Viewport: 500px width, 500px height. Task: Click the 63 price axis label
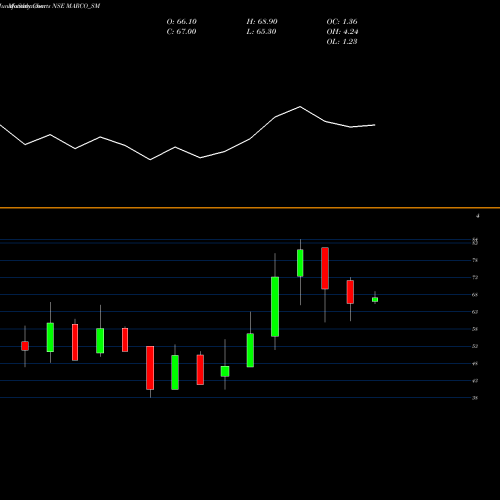pos(475,312)
